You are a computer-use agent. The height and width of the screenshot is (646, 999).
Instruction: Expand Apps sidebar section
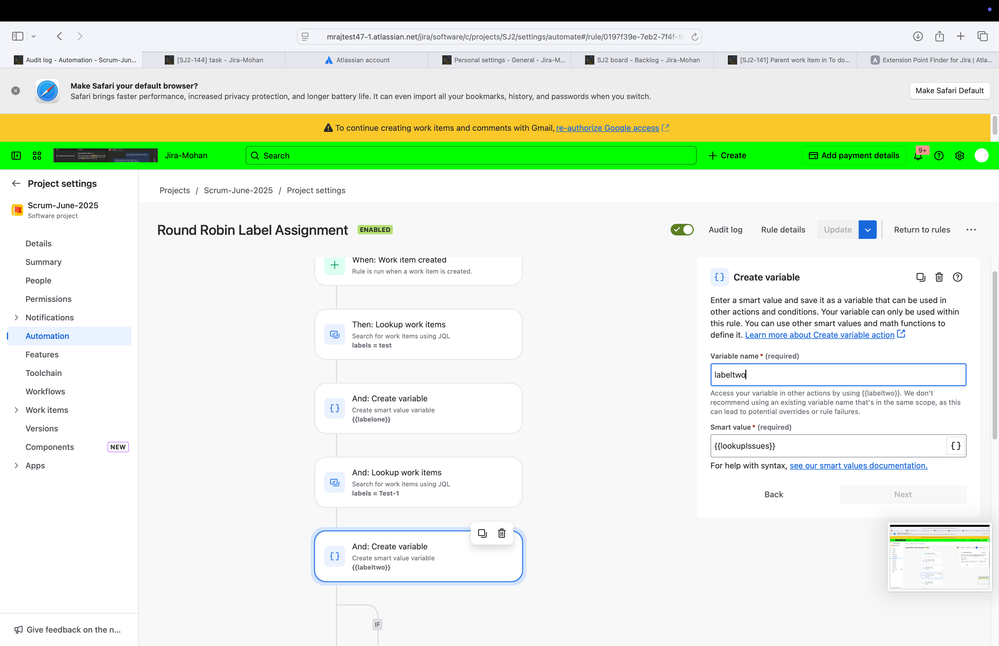17,465
